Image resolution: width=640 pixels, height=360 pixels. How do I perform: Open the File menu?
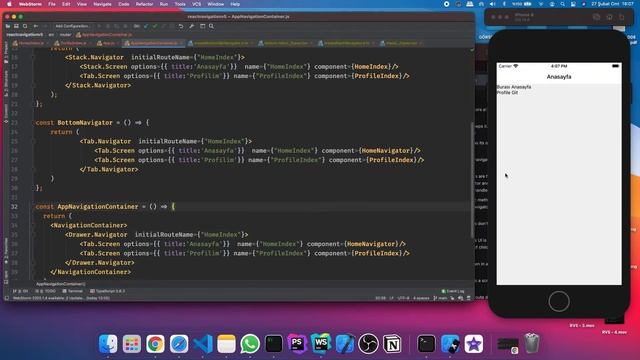click(x=52, y=4)
